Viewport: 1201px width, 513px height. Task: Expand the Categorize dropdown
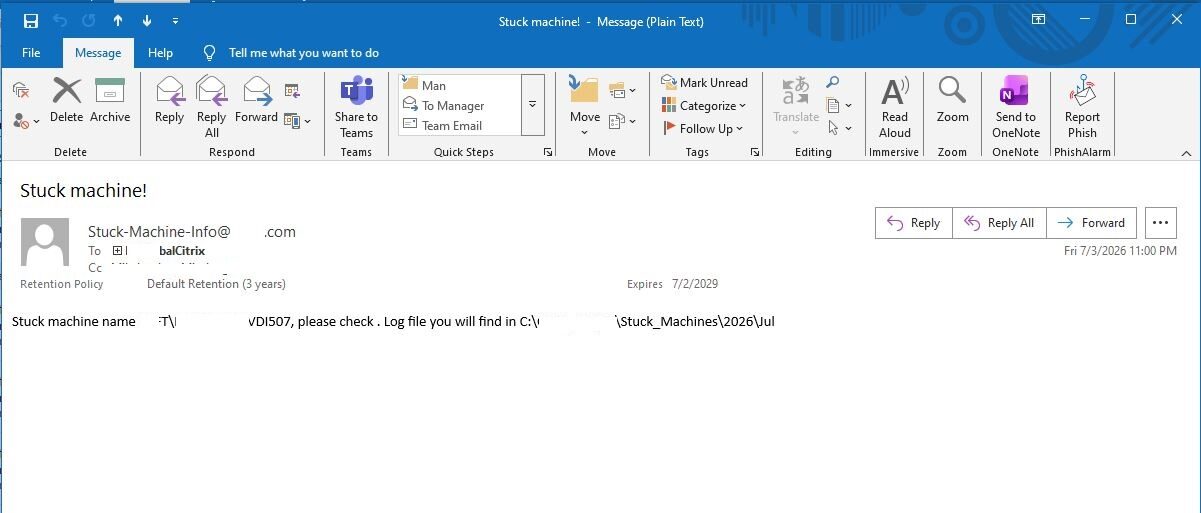point(704,106)
